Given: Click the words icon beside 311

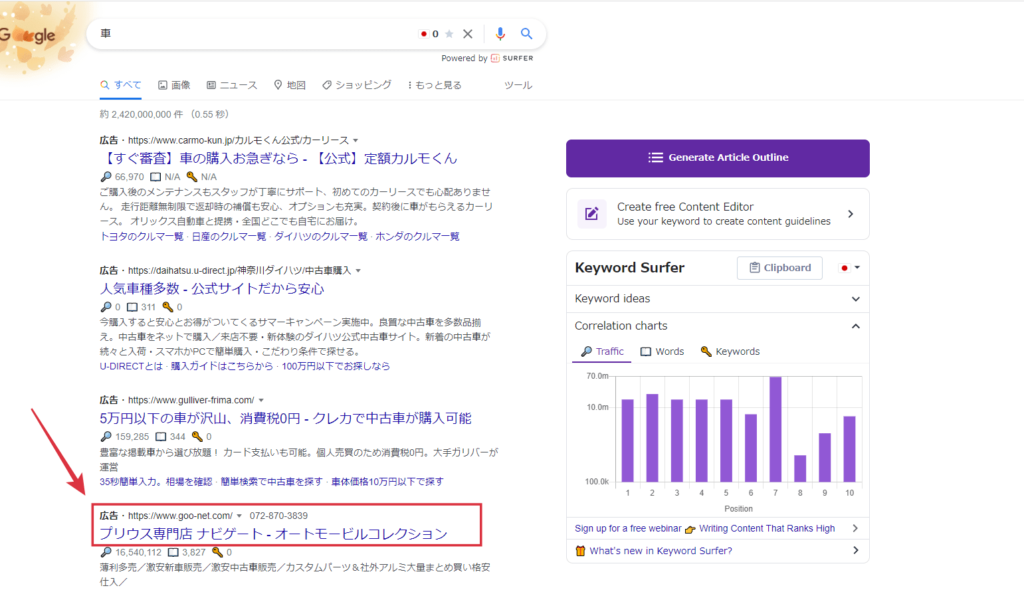Looking at the screenshot, I should click(132, 307).
